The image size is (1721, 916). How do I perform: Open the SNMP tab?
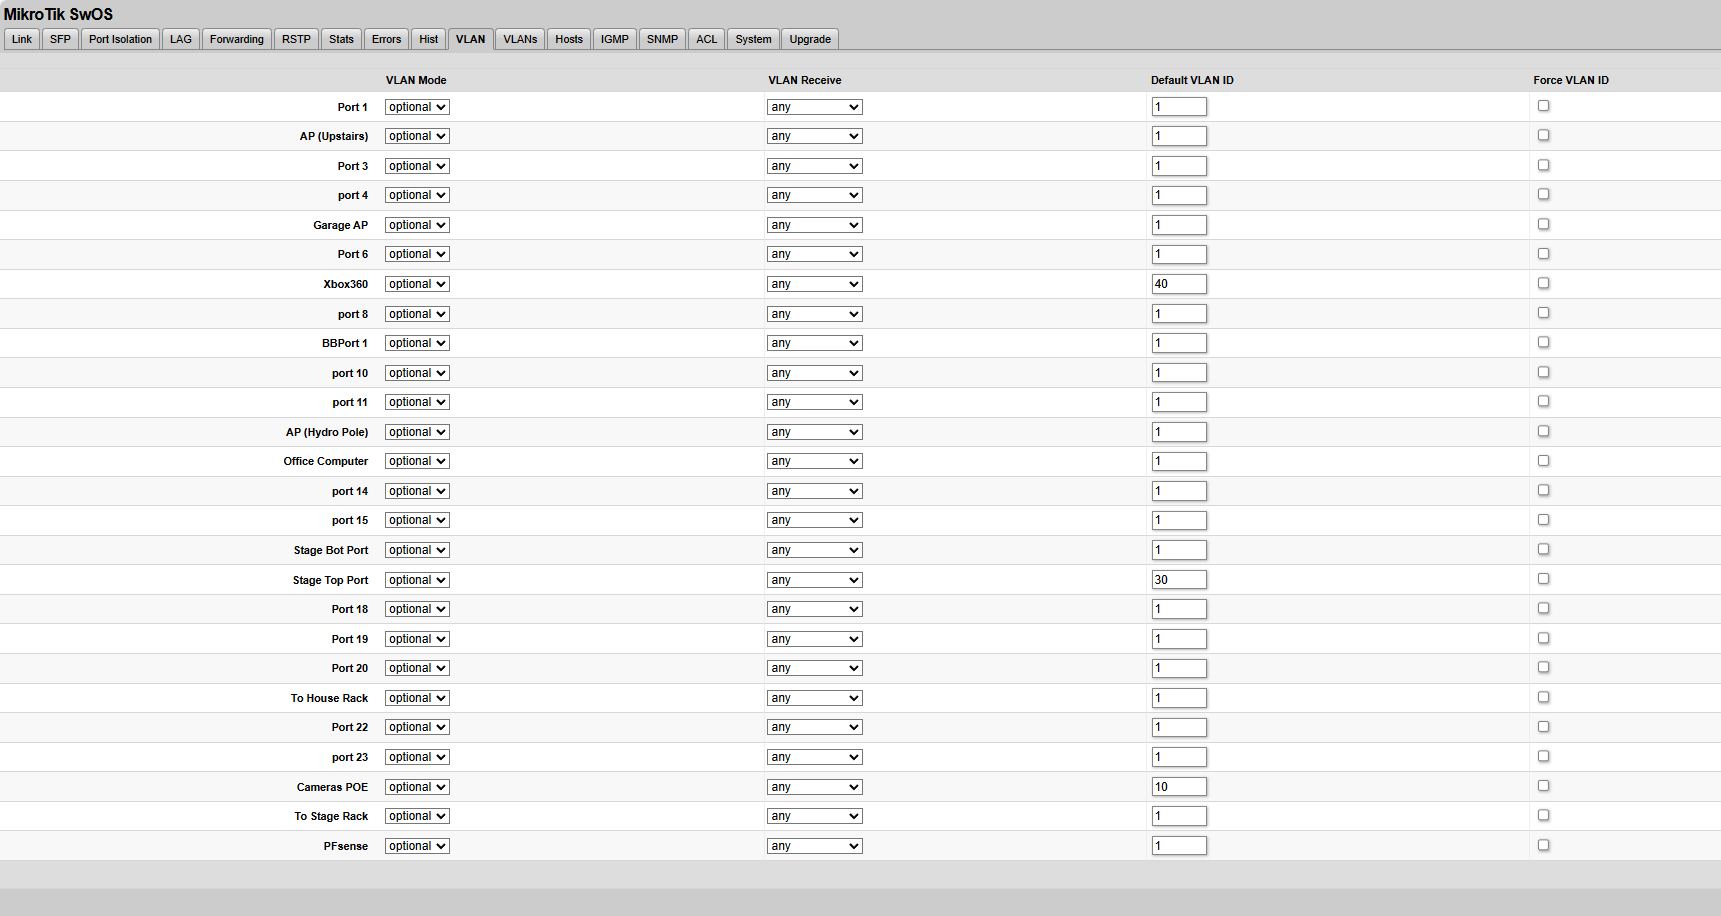(662, 39)
